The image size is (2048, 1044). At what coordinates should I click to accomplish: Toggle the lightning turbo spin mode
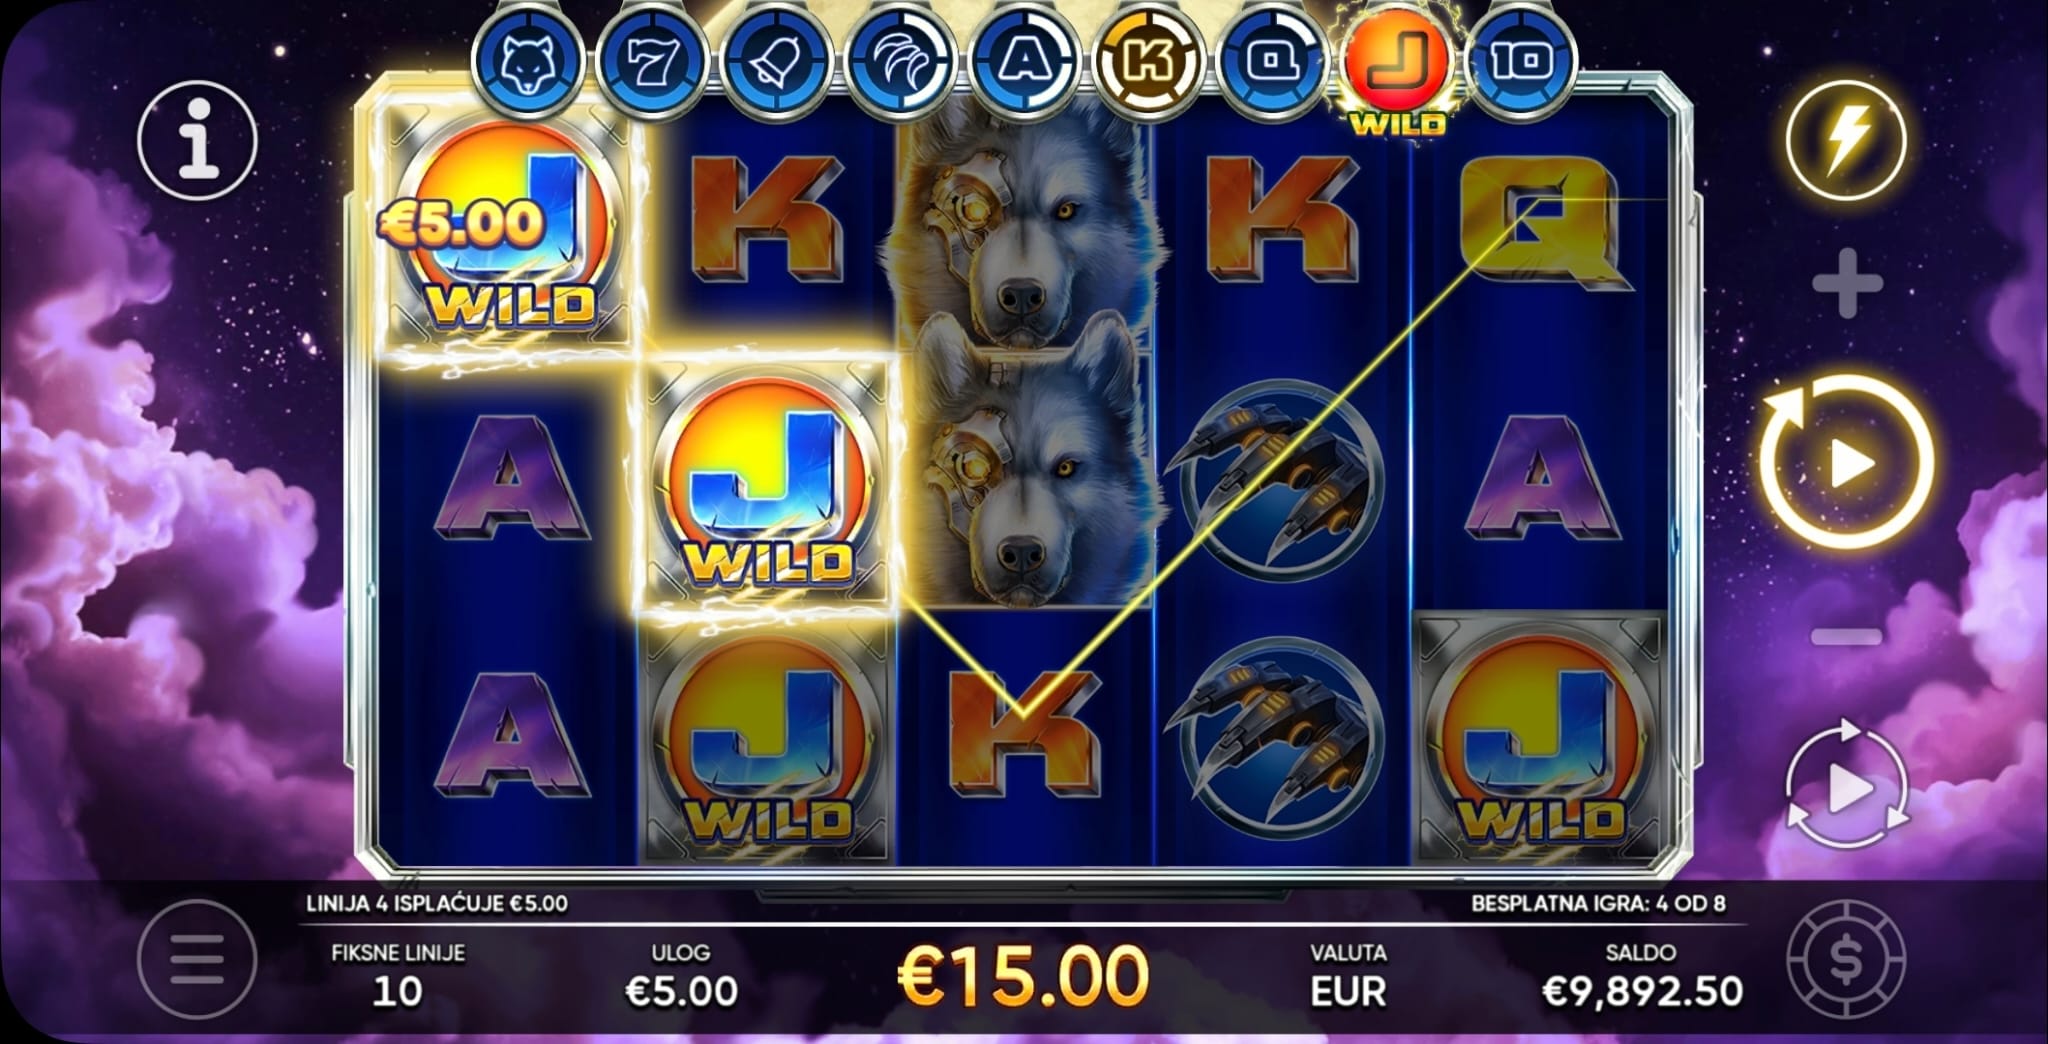[1846, 140]
